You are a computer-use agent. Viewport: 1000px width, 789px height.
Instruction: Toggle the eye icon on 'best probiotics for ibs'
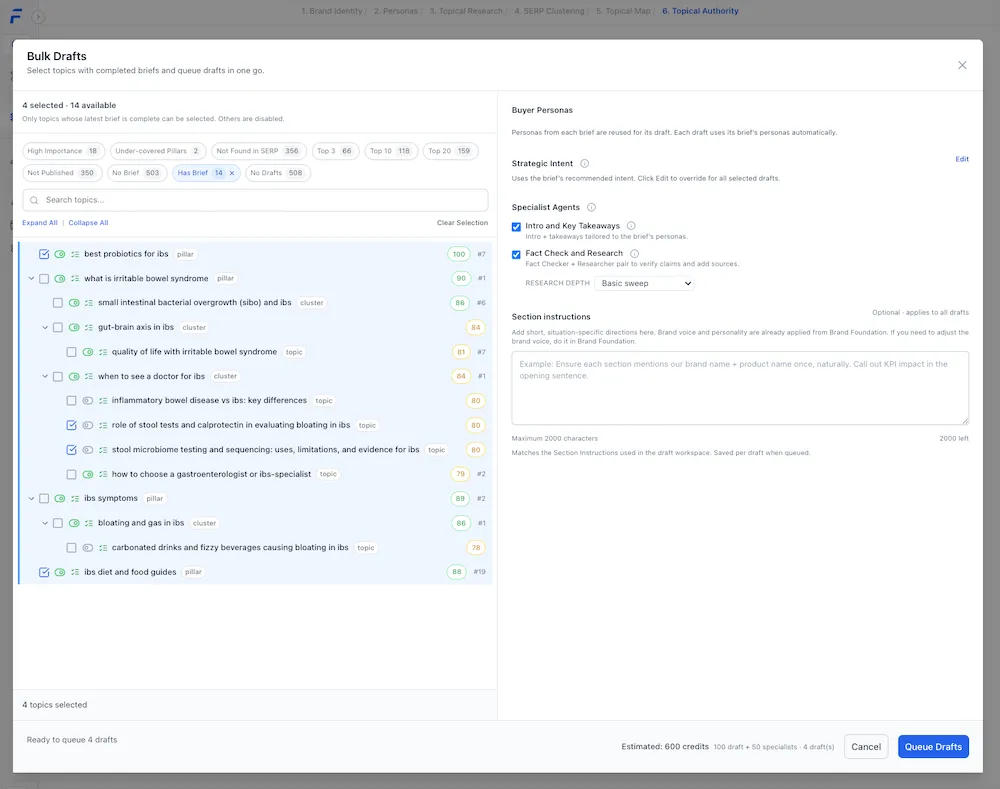pos(59,254)
